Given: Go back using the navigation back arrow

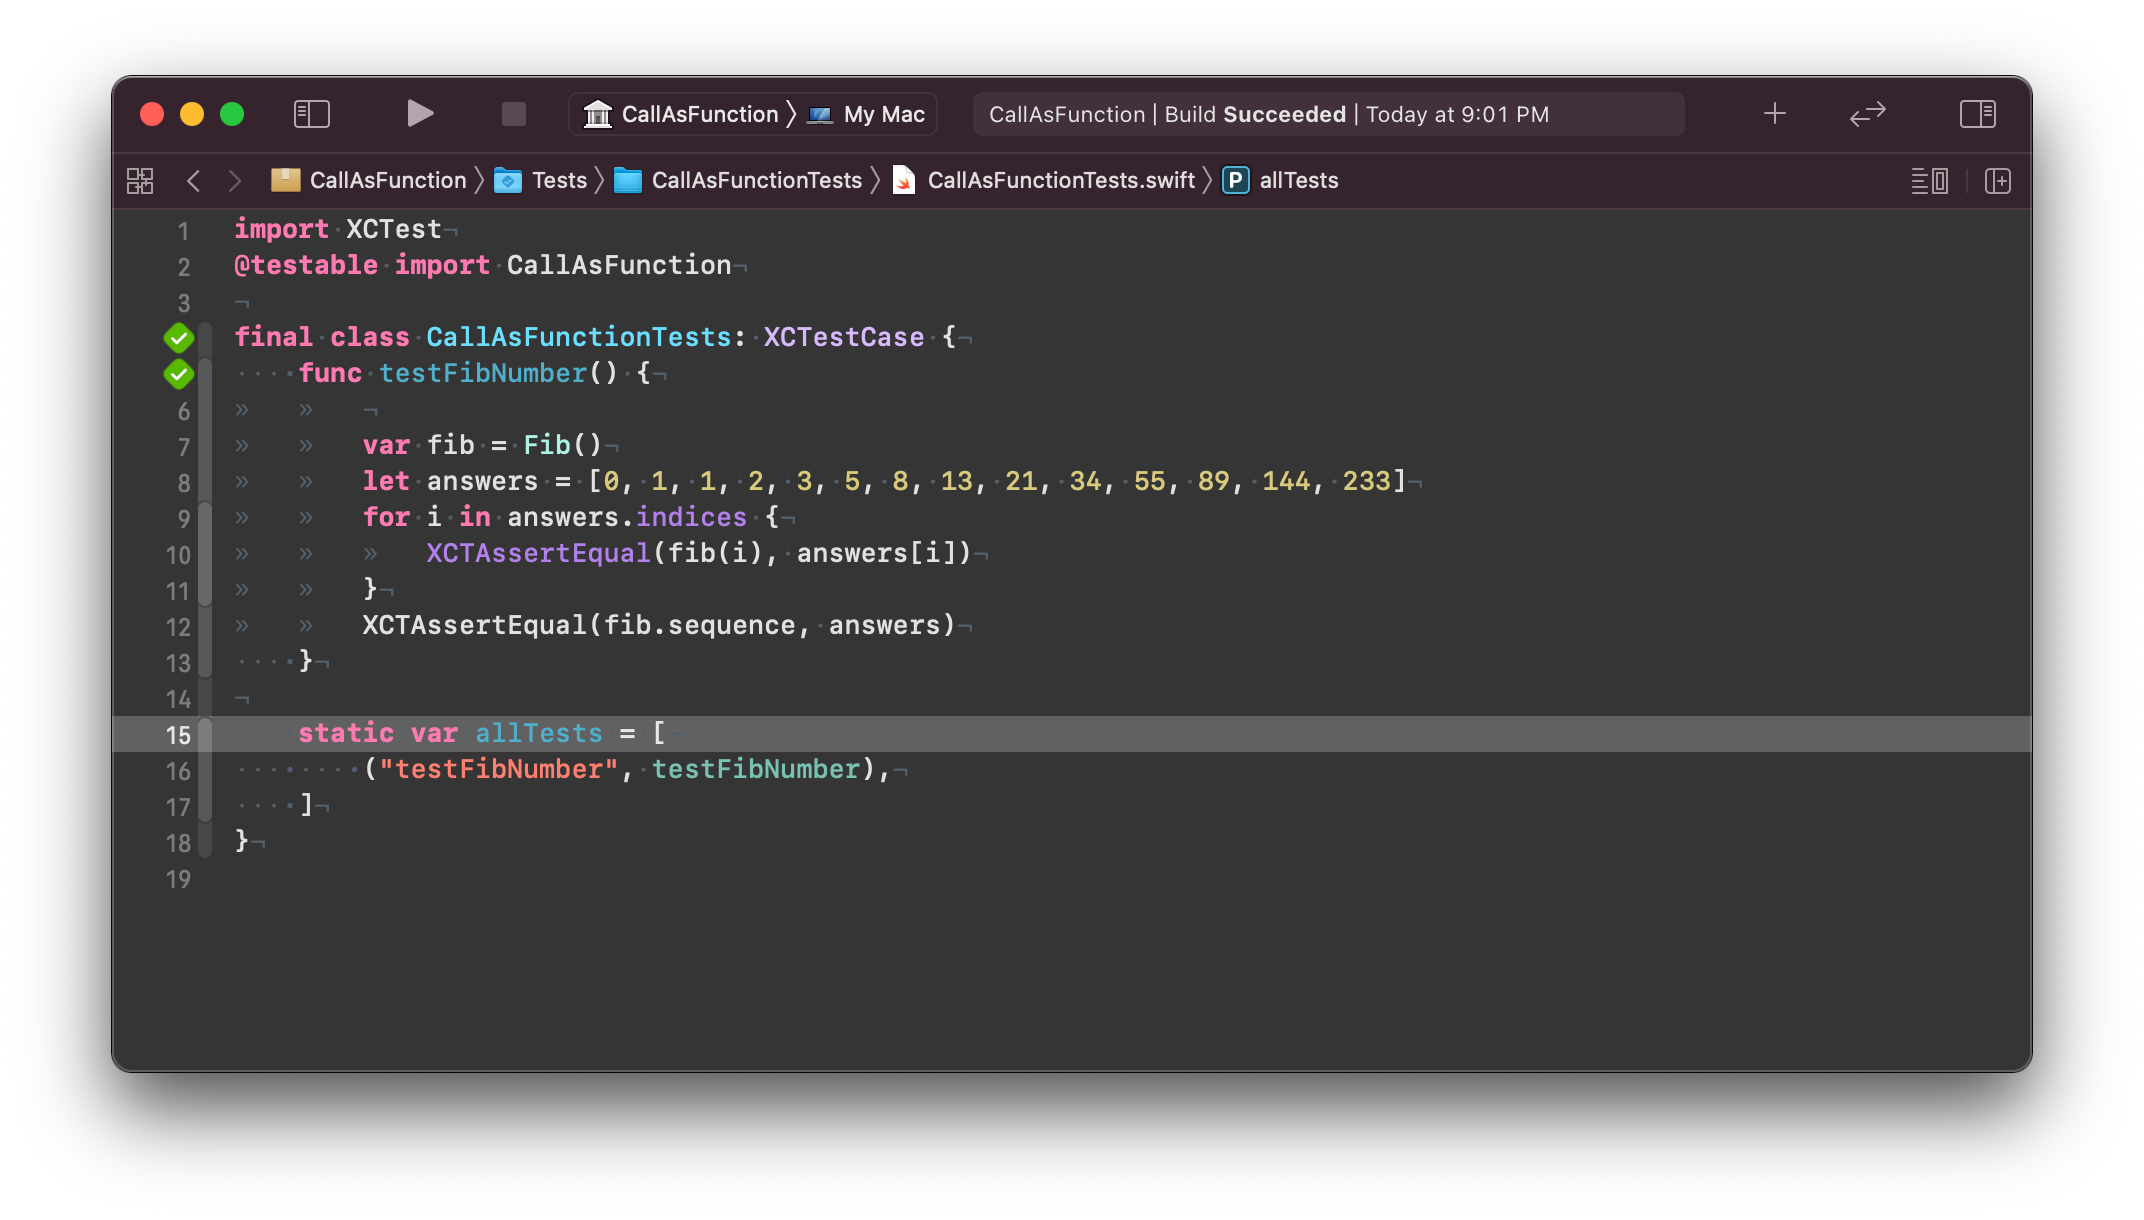Looking at the screenshot, I should click(193, 180).
